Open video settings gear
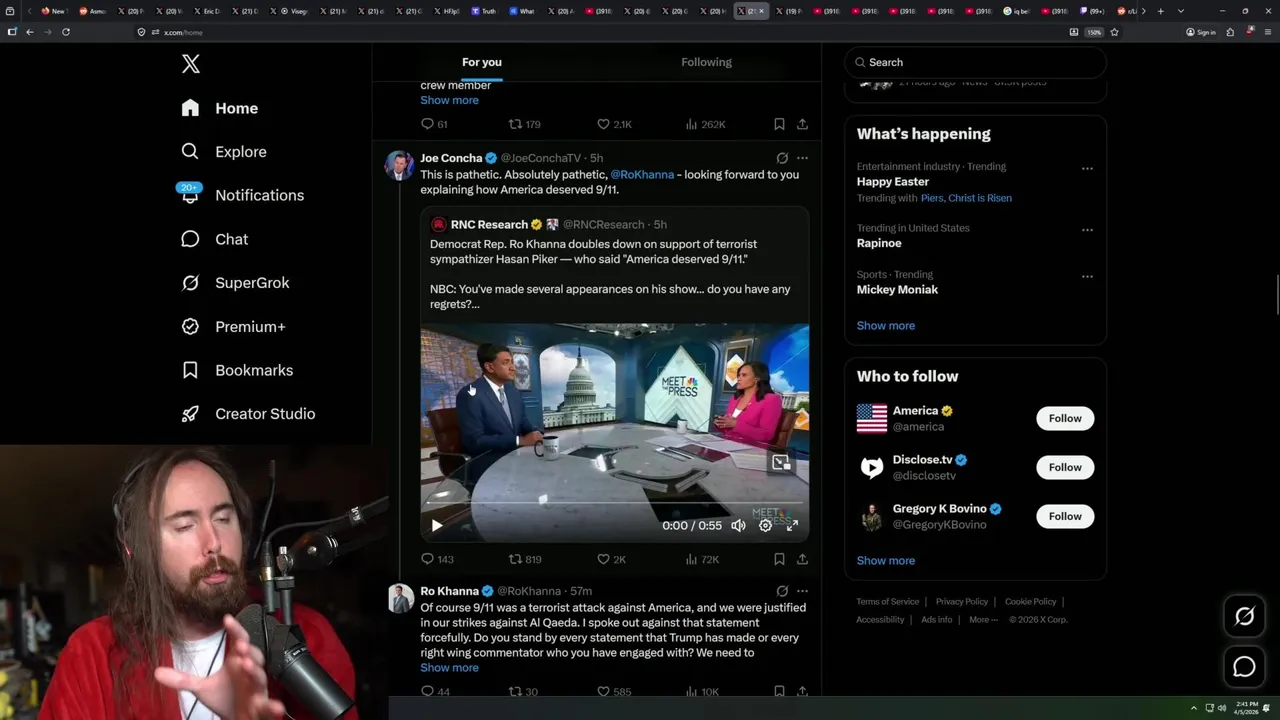The width and height of the screenshot is (1280, 720). (765, 525)
